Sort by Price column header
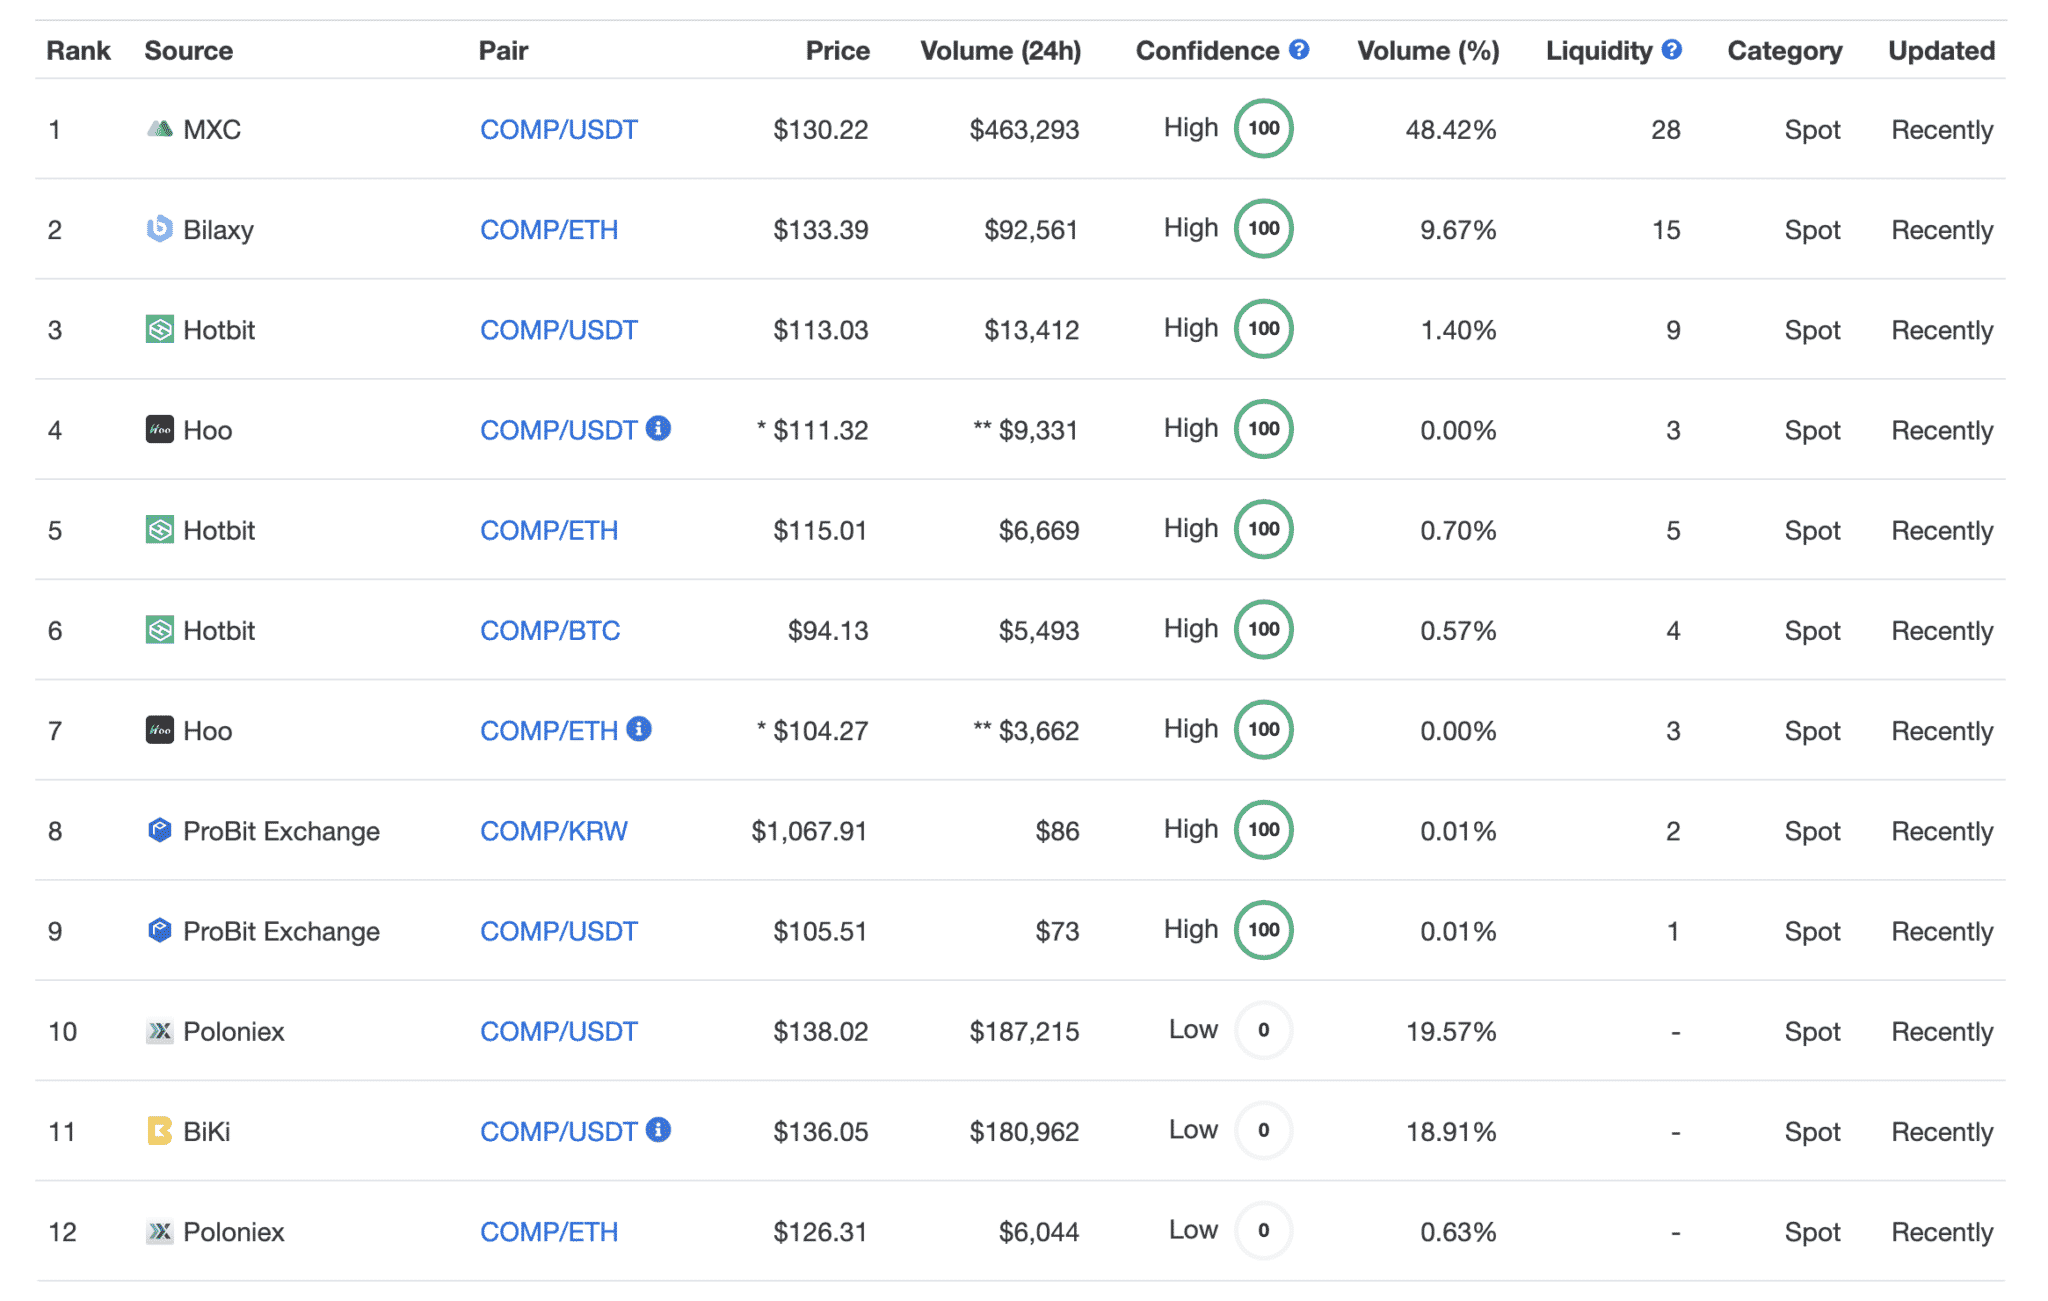Image resolution: width=2048 pixels, height=1301 pixels. click(x=838, y=51)
